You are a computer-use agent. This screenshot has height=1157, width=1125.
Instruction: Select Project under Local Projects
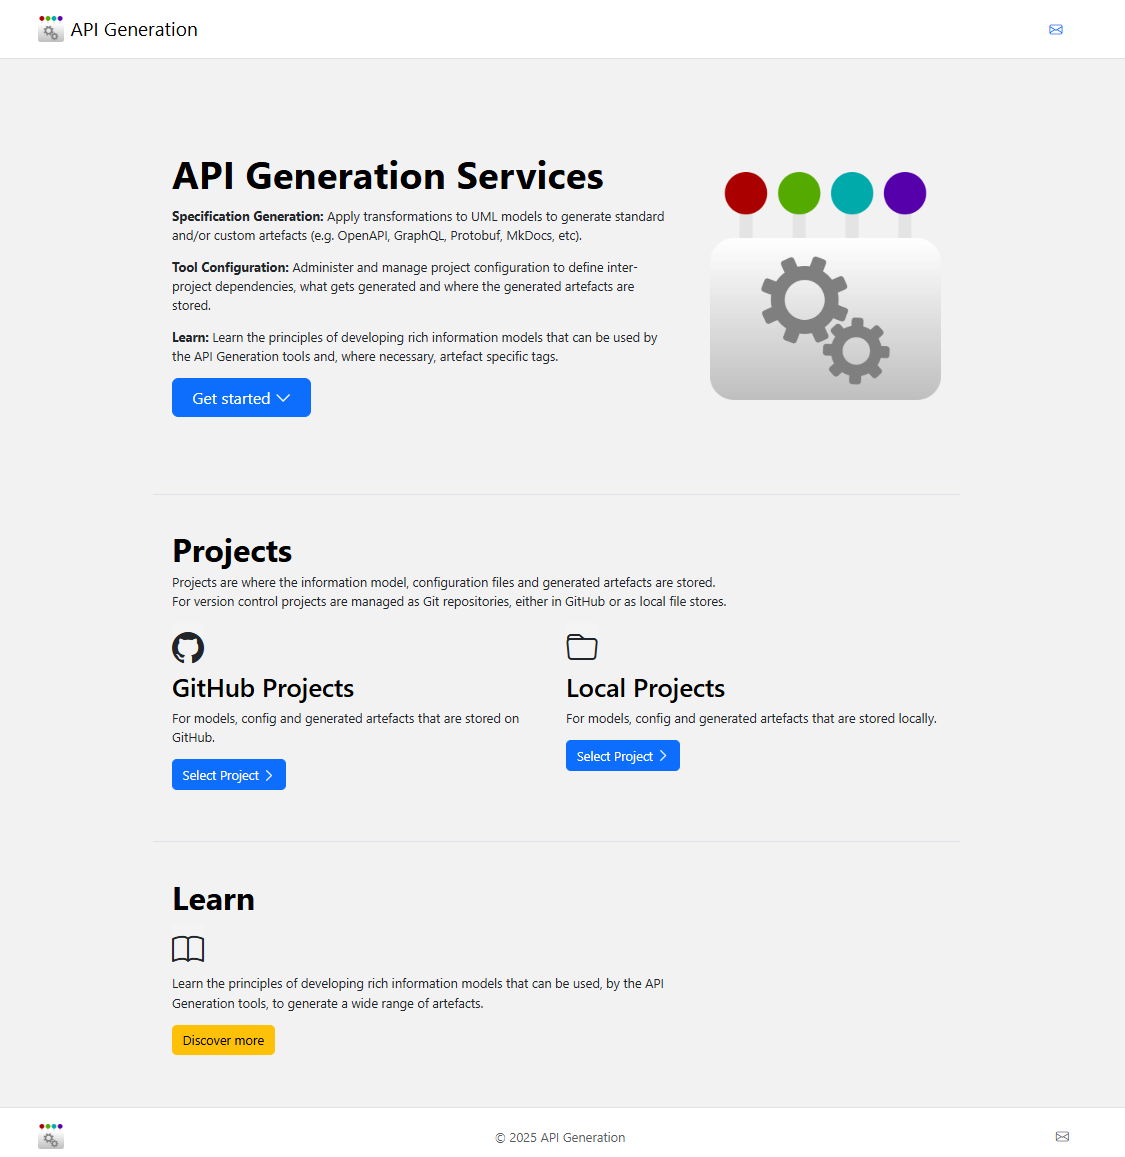coord(622,755)
